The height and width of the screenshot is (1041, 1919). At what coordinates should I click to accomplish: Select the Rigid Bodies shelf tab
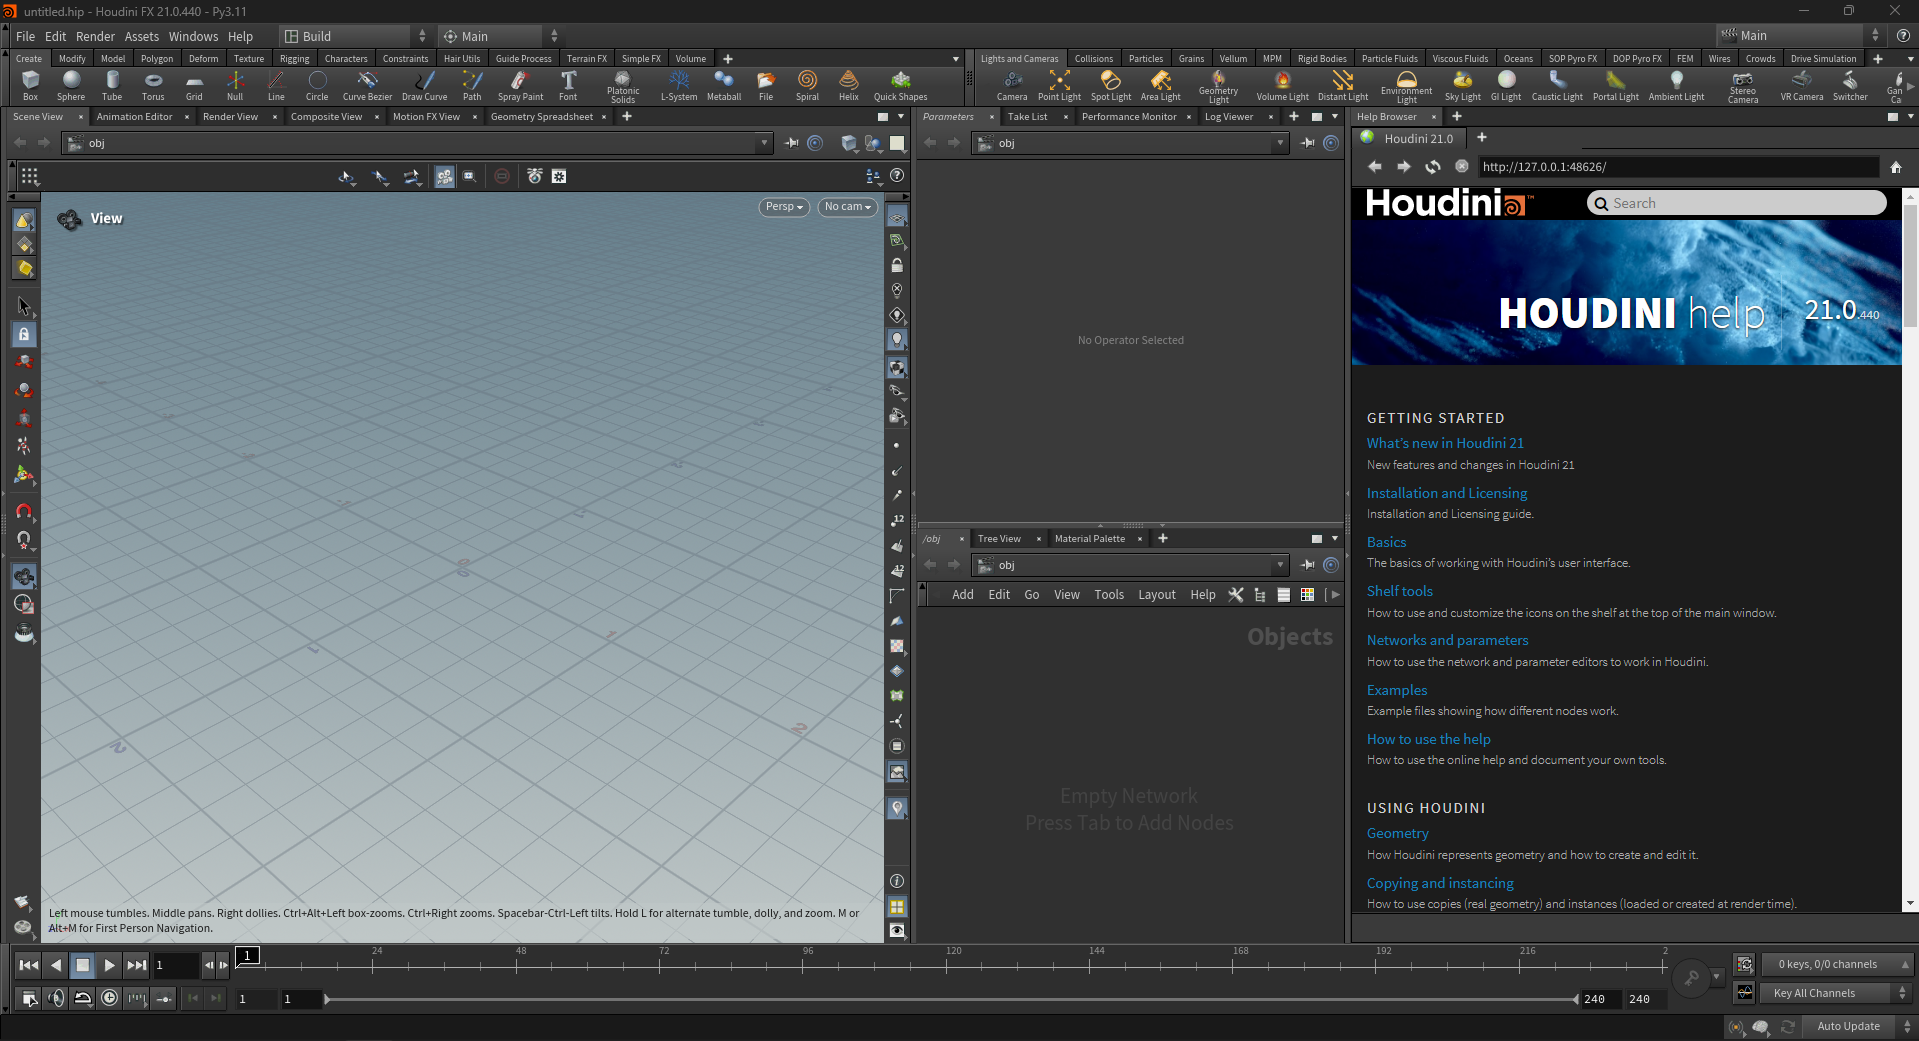pos(1322,59)
